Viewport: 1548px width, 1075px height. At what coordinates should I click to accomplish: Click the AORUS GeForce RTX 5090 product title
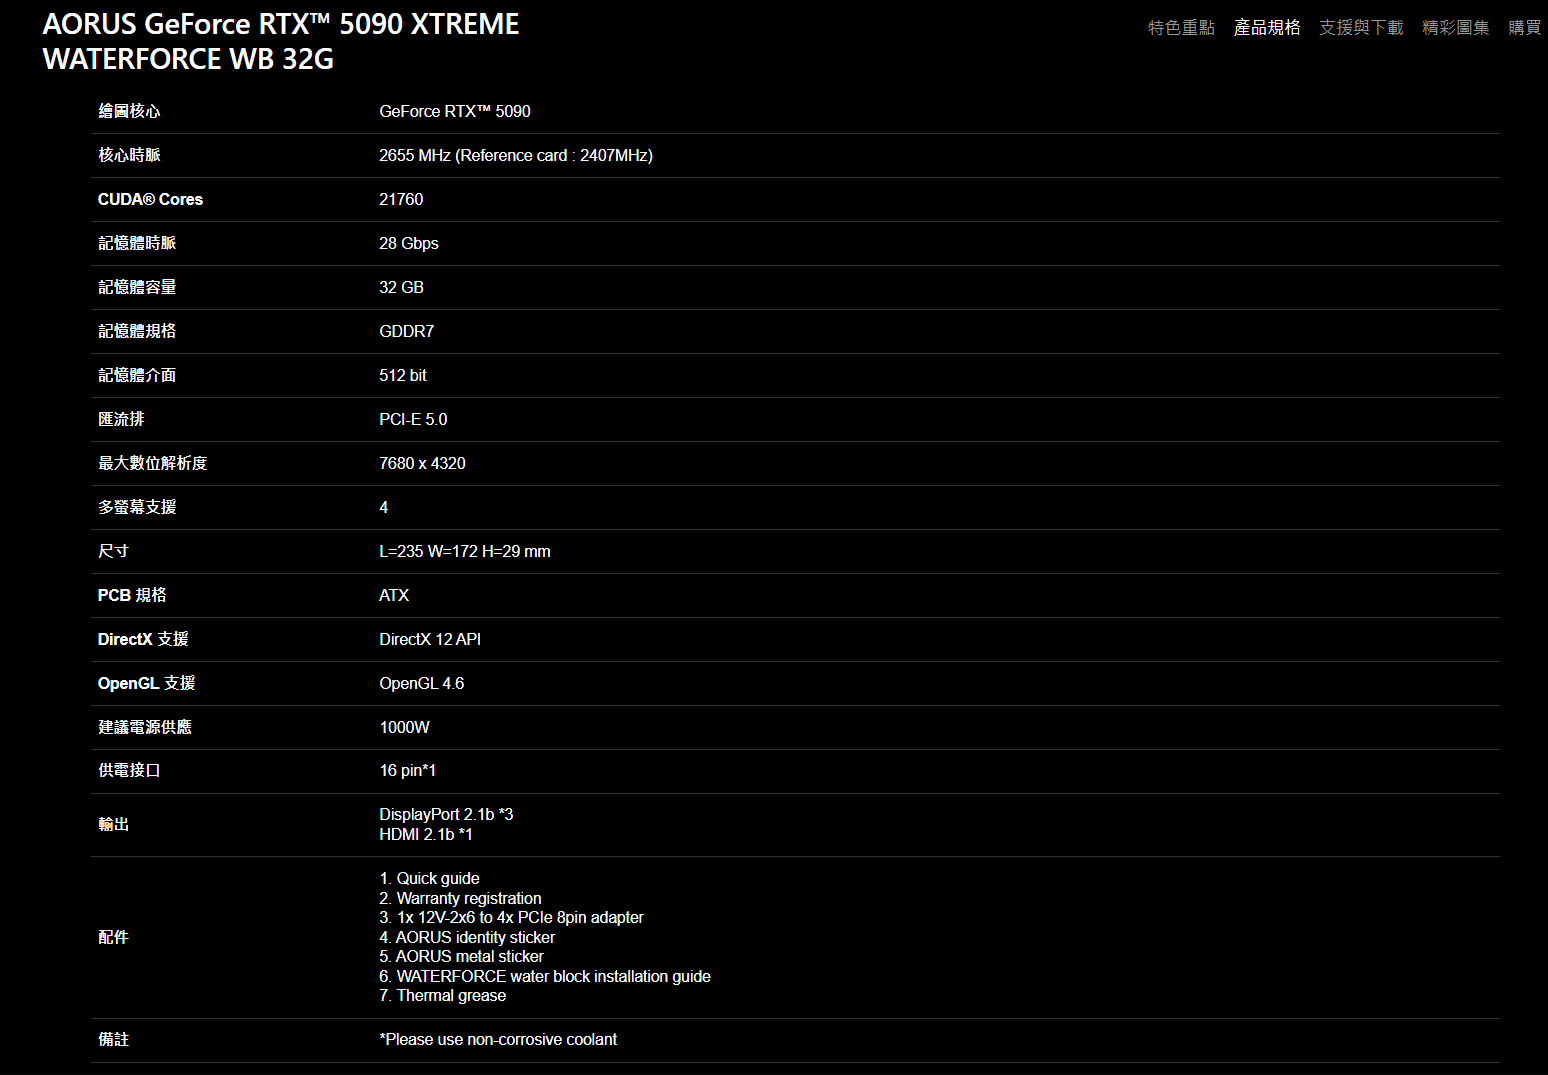click(281, 42)
